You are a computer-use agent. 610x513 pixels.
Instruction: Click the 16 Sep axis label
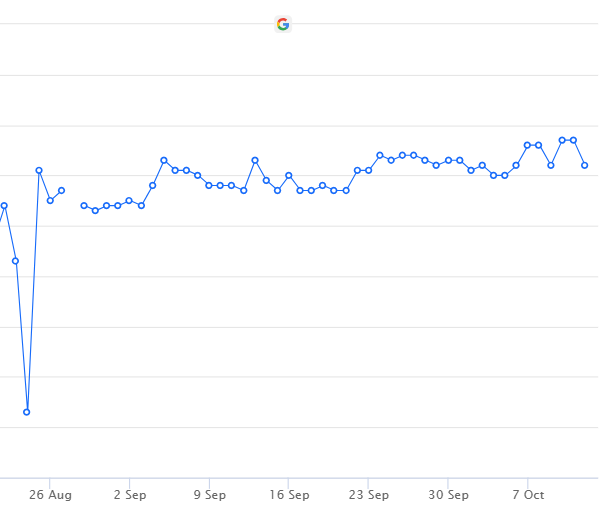click(289, 495)
